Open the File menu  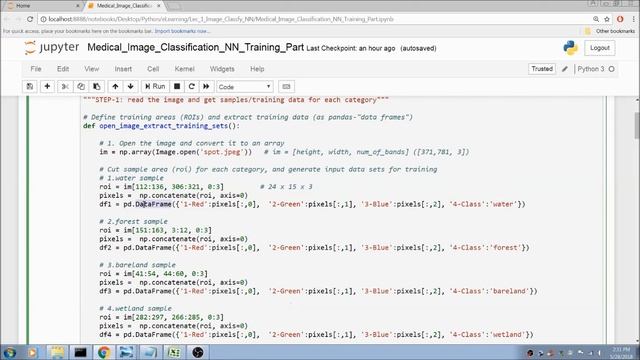click(x=36, y=69)
